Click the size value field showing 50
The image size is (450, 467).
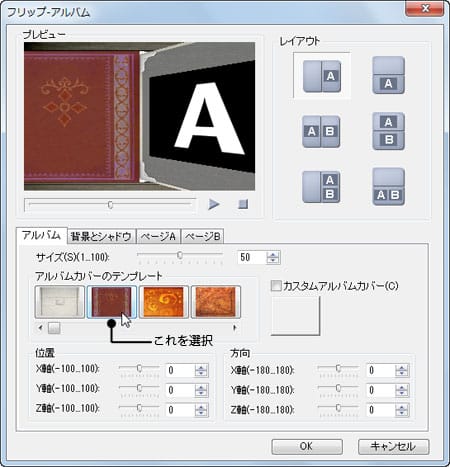tap(252, 257)
